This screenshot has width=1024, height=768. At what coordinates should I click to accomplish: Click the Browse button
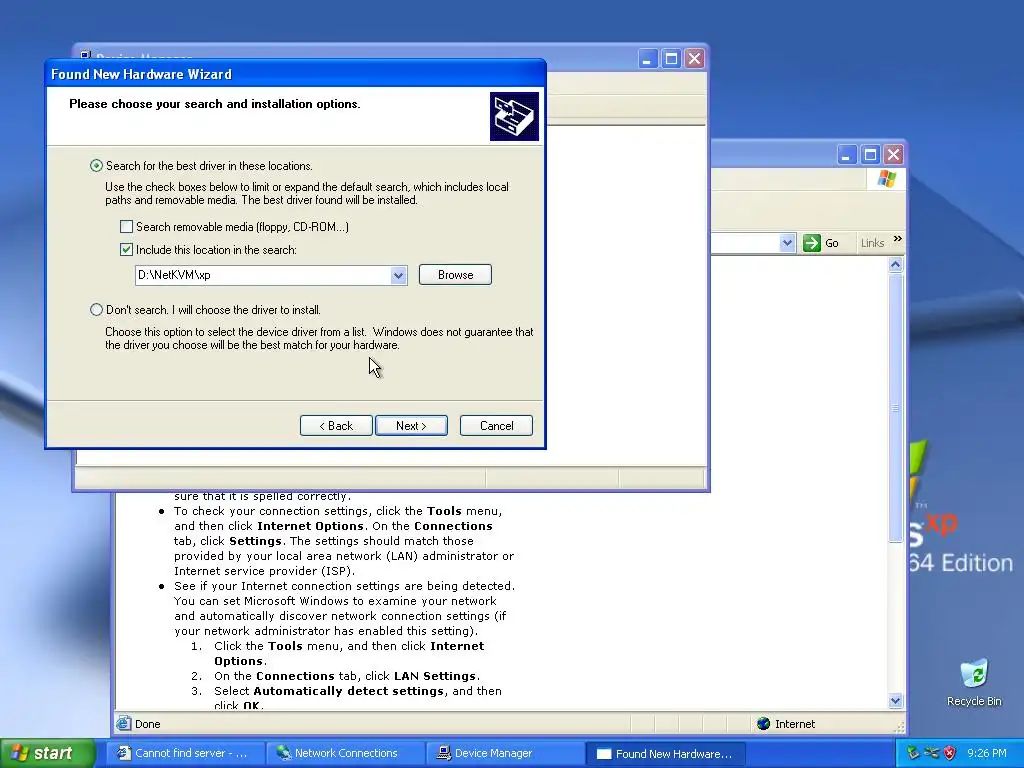pyautogui.click(x=455, y=275)
